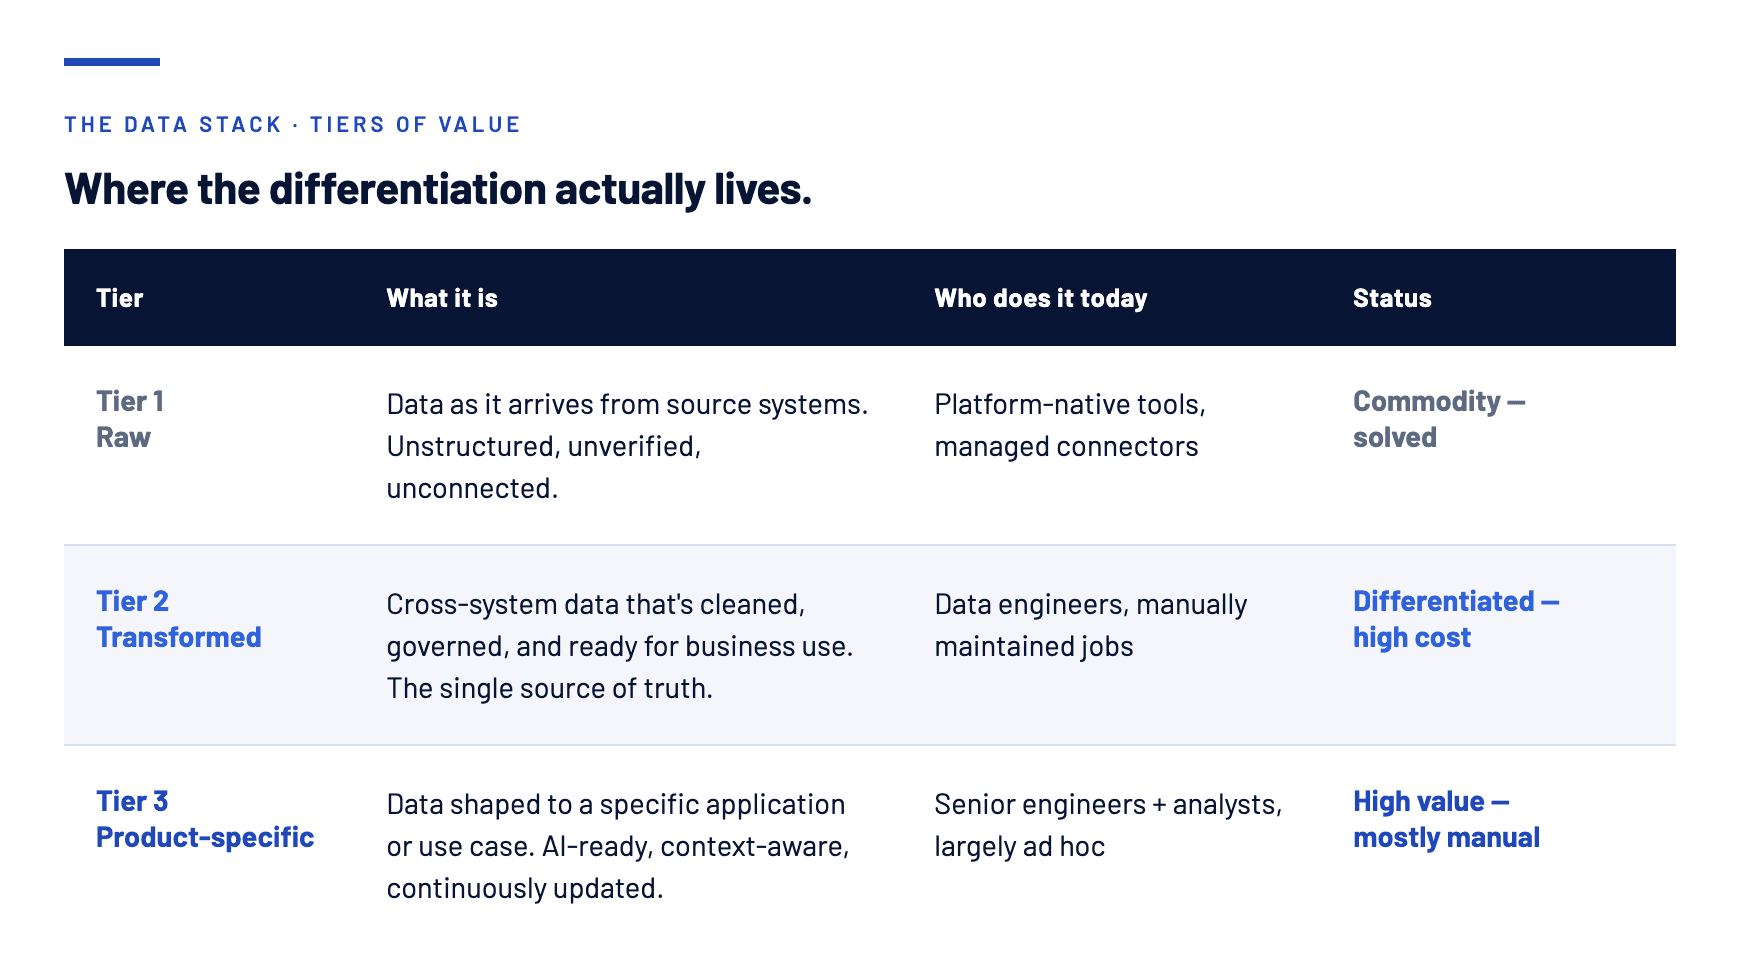
Task: Select 'Senior engineers + analysts' cell
Action: [1108, 825]
